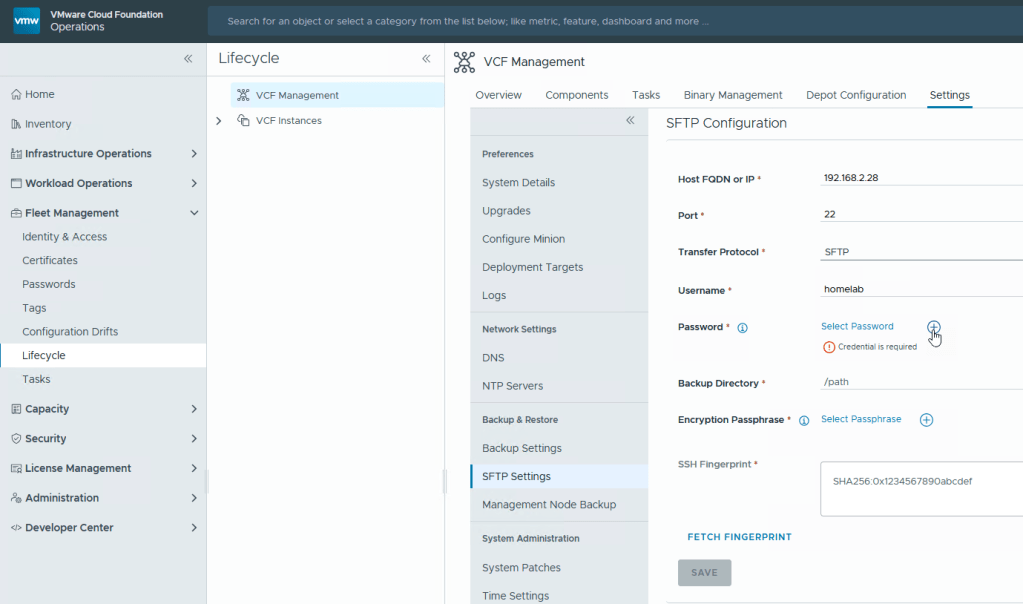This screenshot has height=604, width=1023.
Task: Click the Fetch Fingerprint button
Action: point(739,537)
